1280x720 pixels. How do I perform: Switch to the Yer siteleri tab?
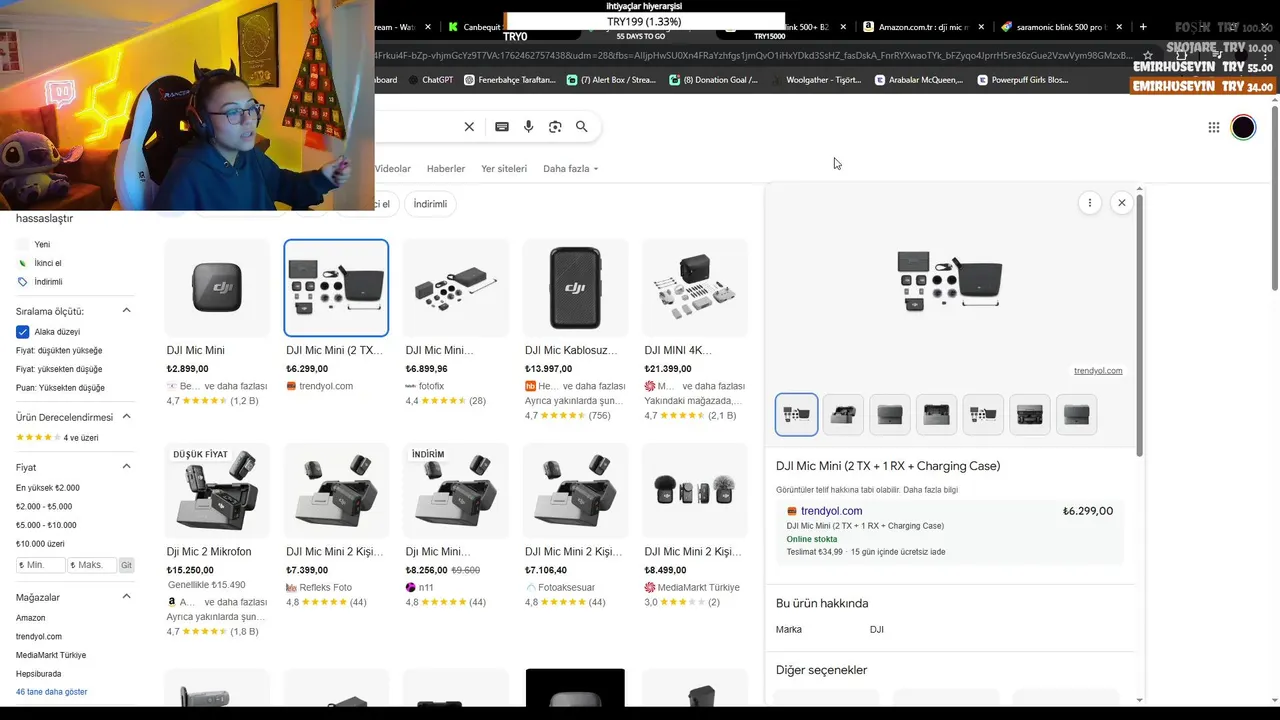(504, 169)
